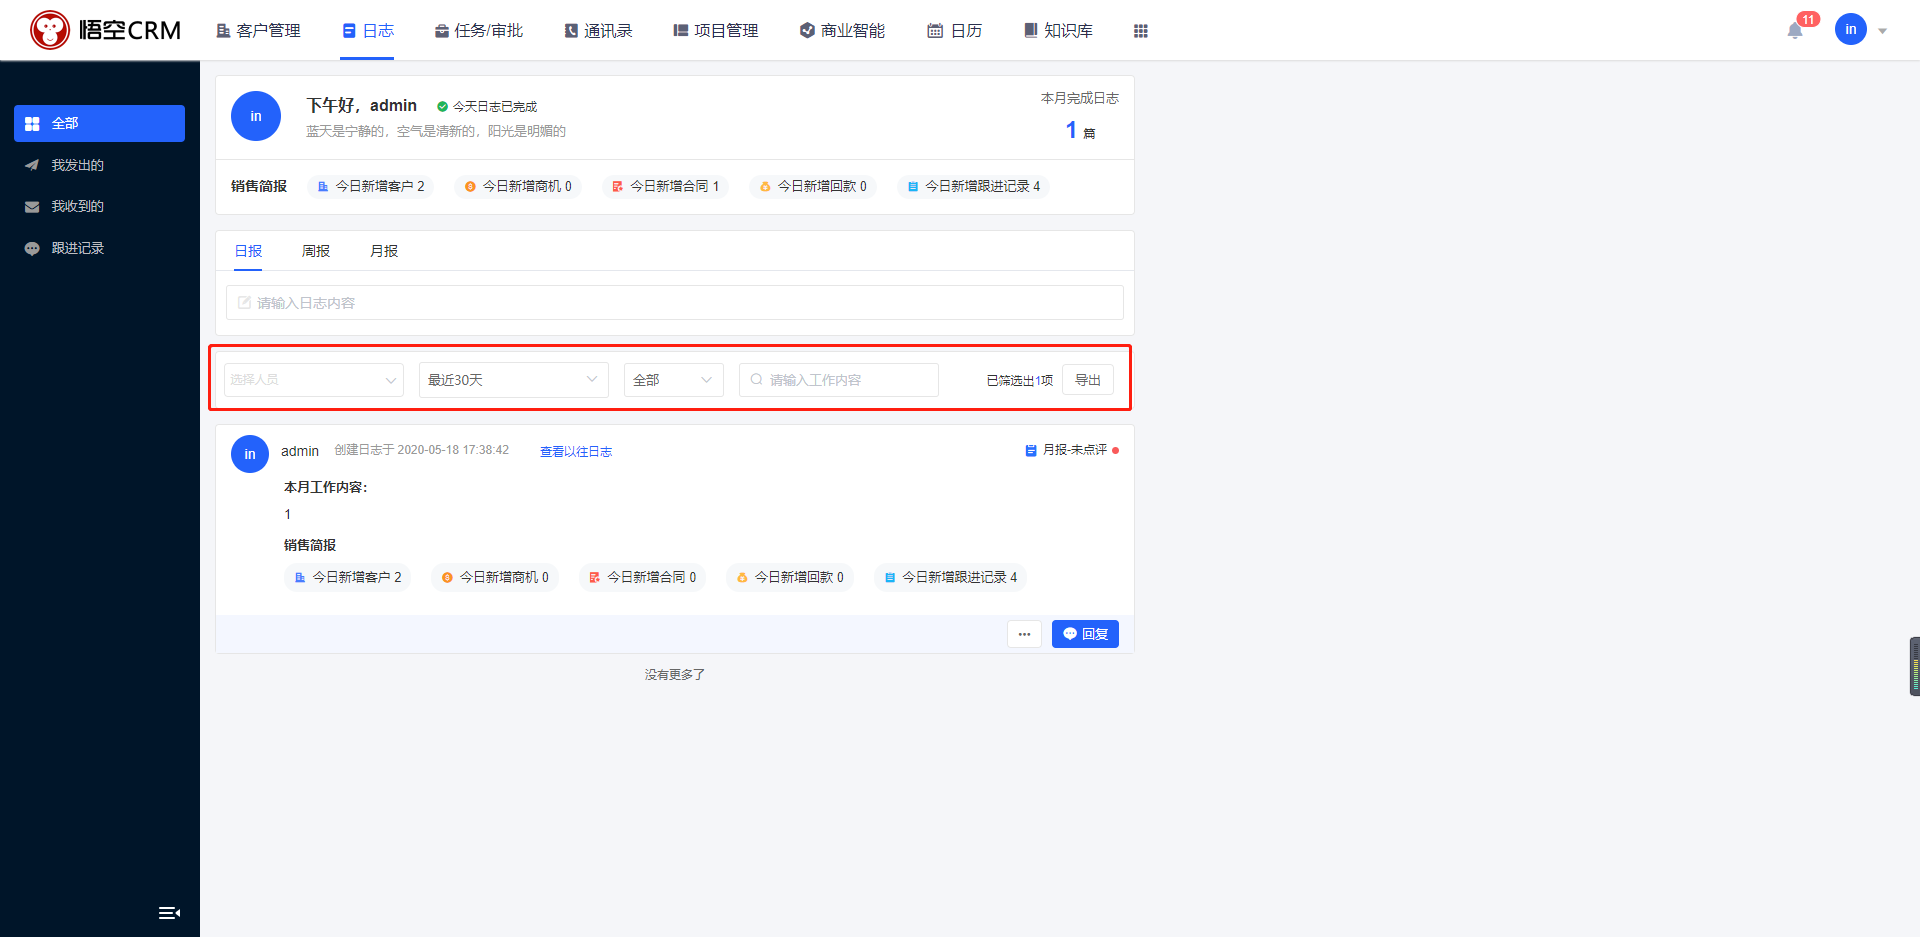
Task: Switch to the 日报 tab
Action: [x=248, y=251]
